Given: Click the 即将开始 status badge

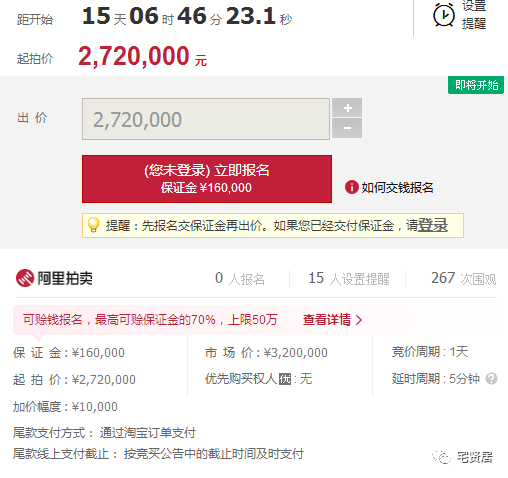Looking at the screenshot, I should coord(476,85).
